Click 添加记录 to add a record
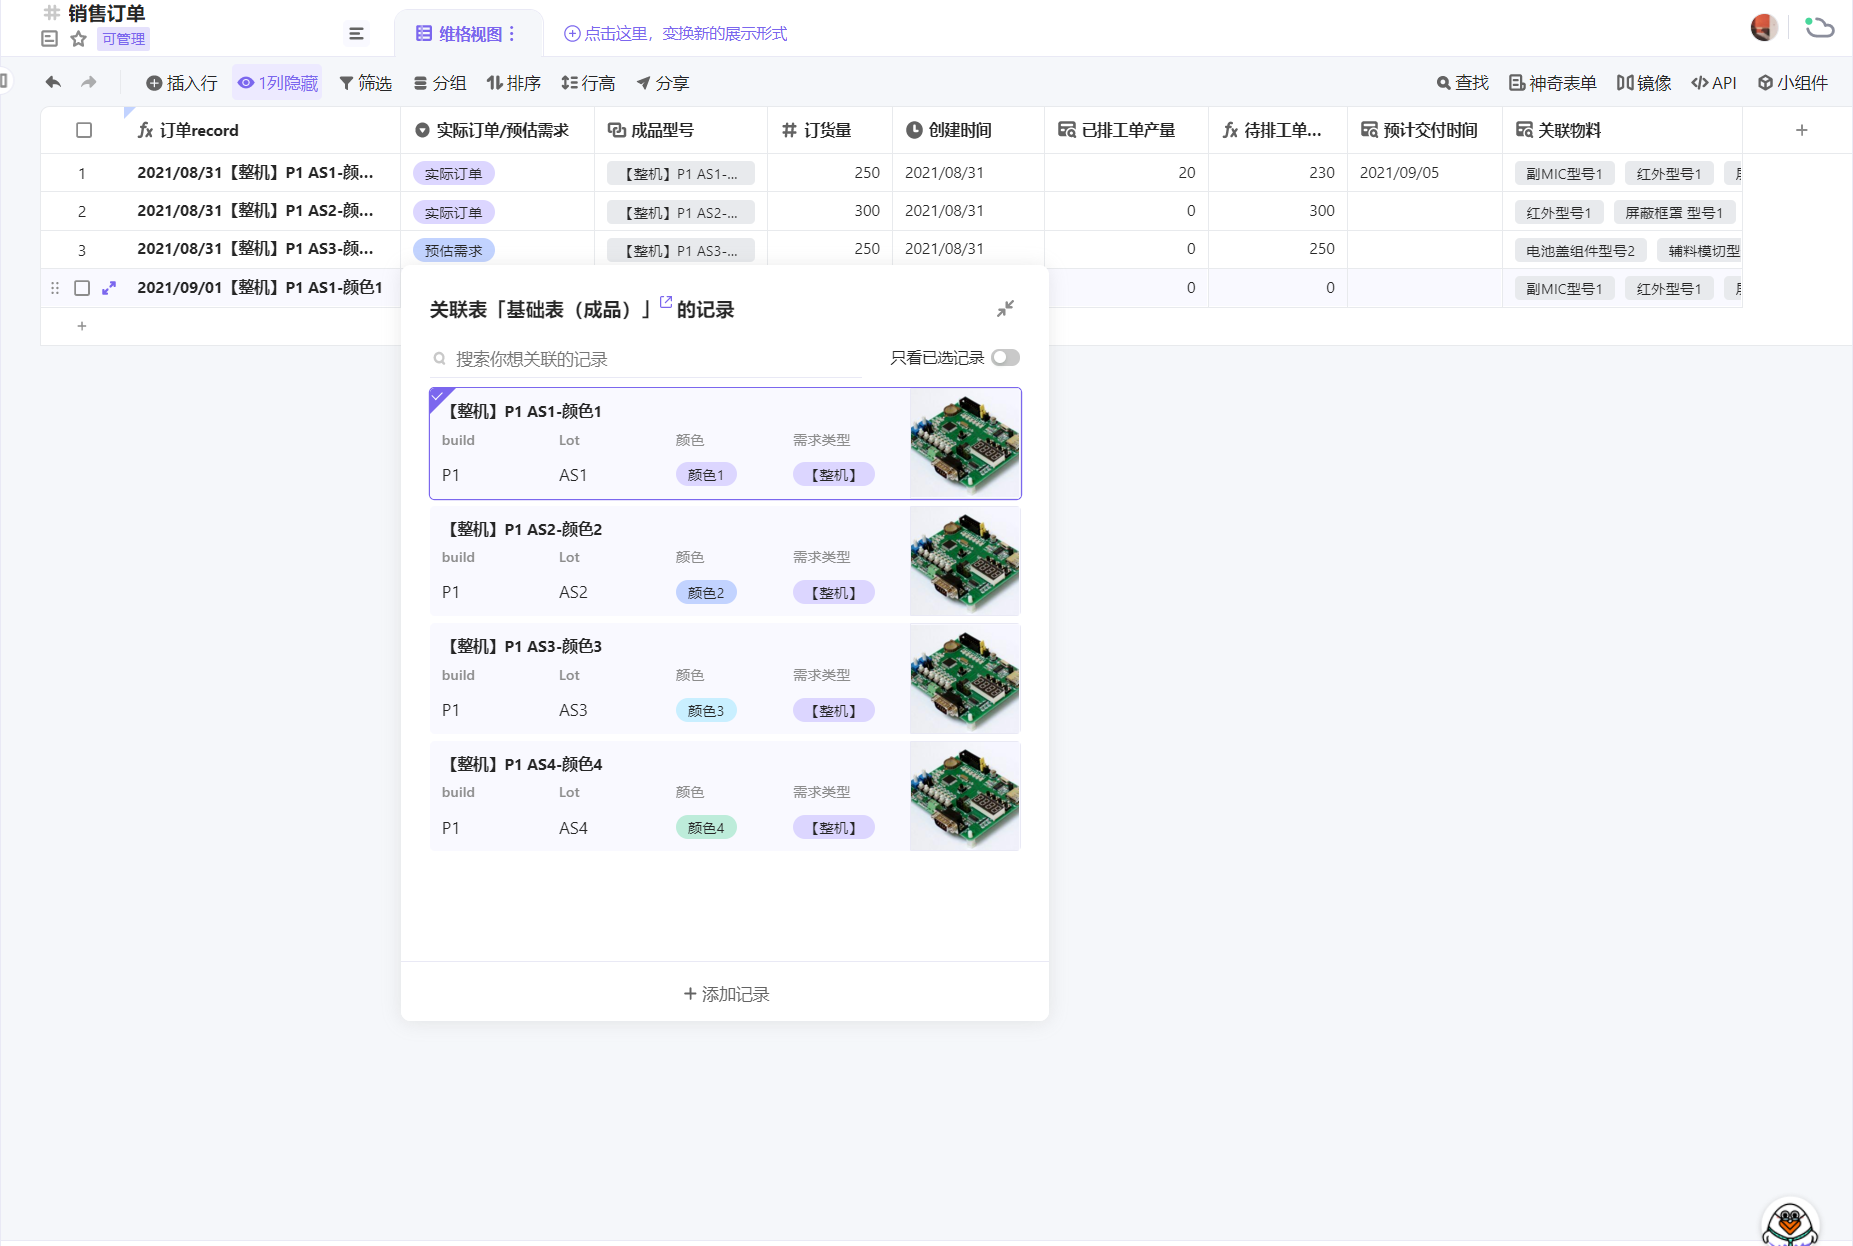The image size is (1853, 1246). point(725,994)
